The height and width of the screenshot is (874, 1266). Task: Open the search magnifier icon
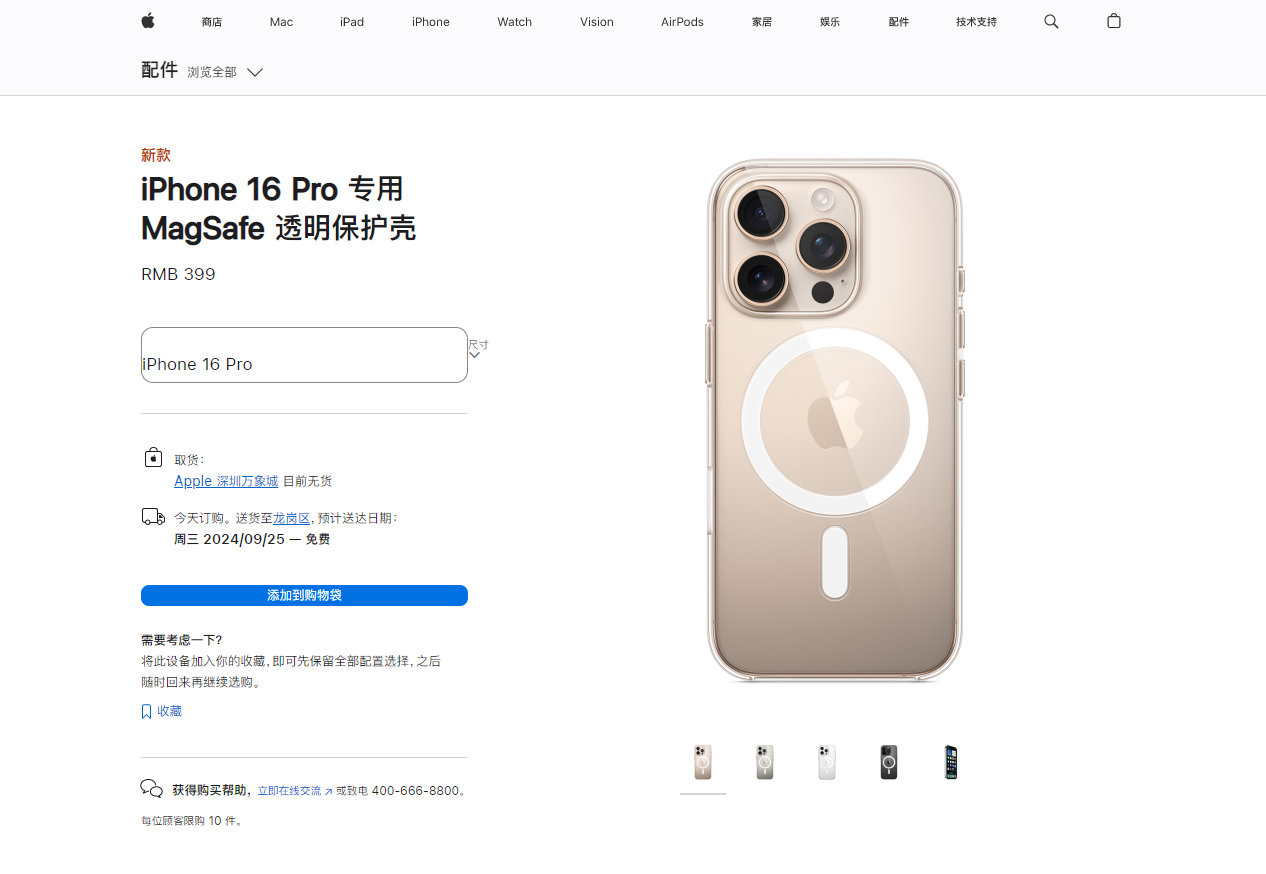(x=1051, y=21)
